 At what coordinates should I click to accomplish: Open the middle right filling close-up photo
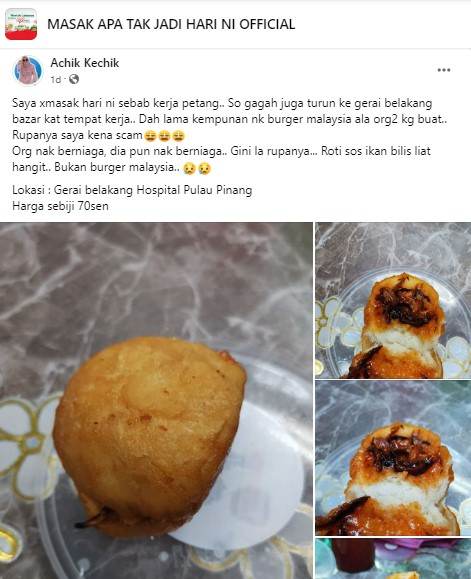(393, 458)
